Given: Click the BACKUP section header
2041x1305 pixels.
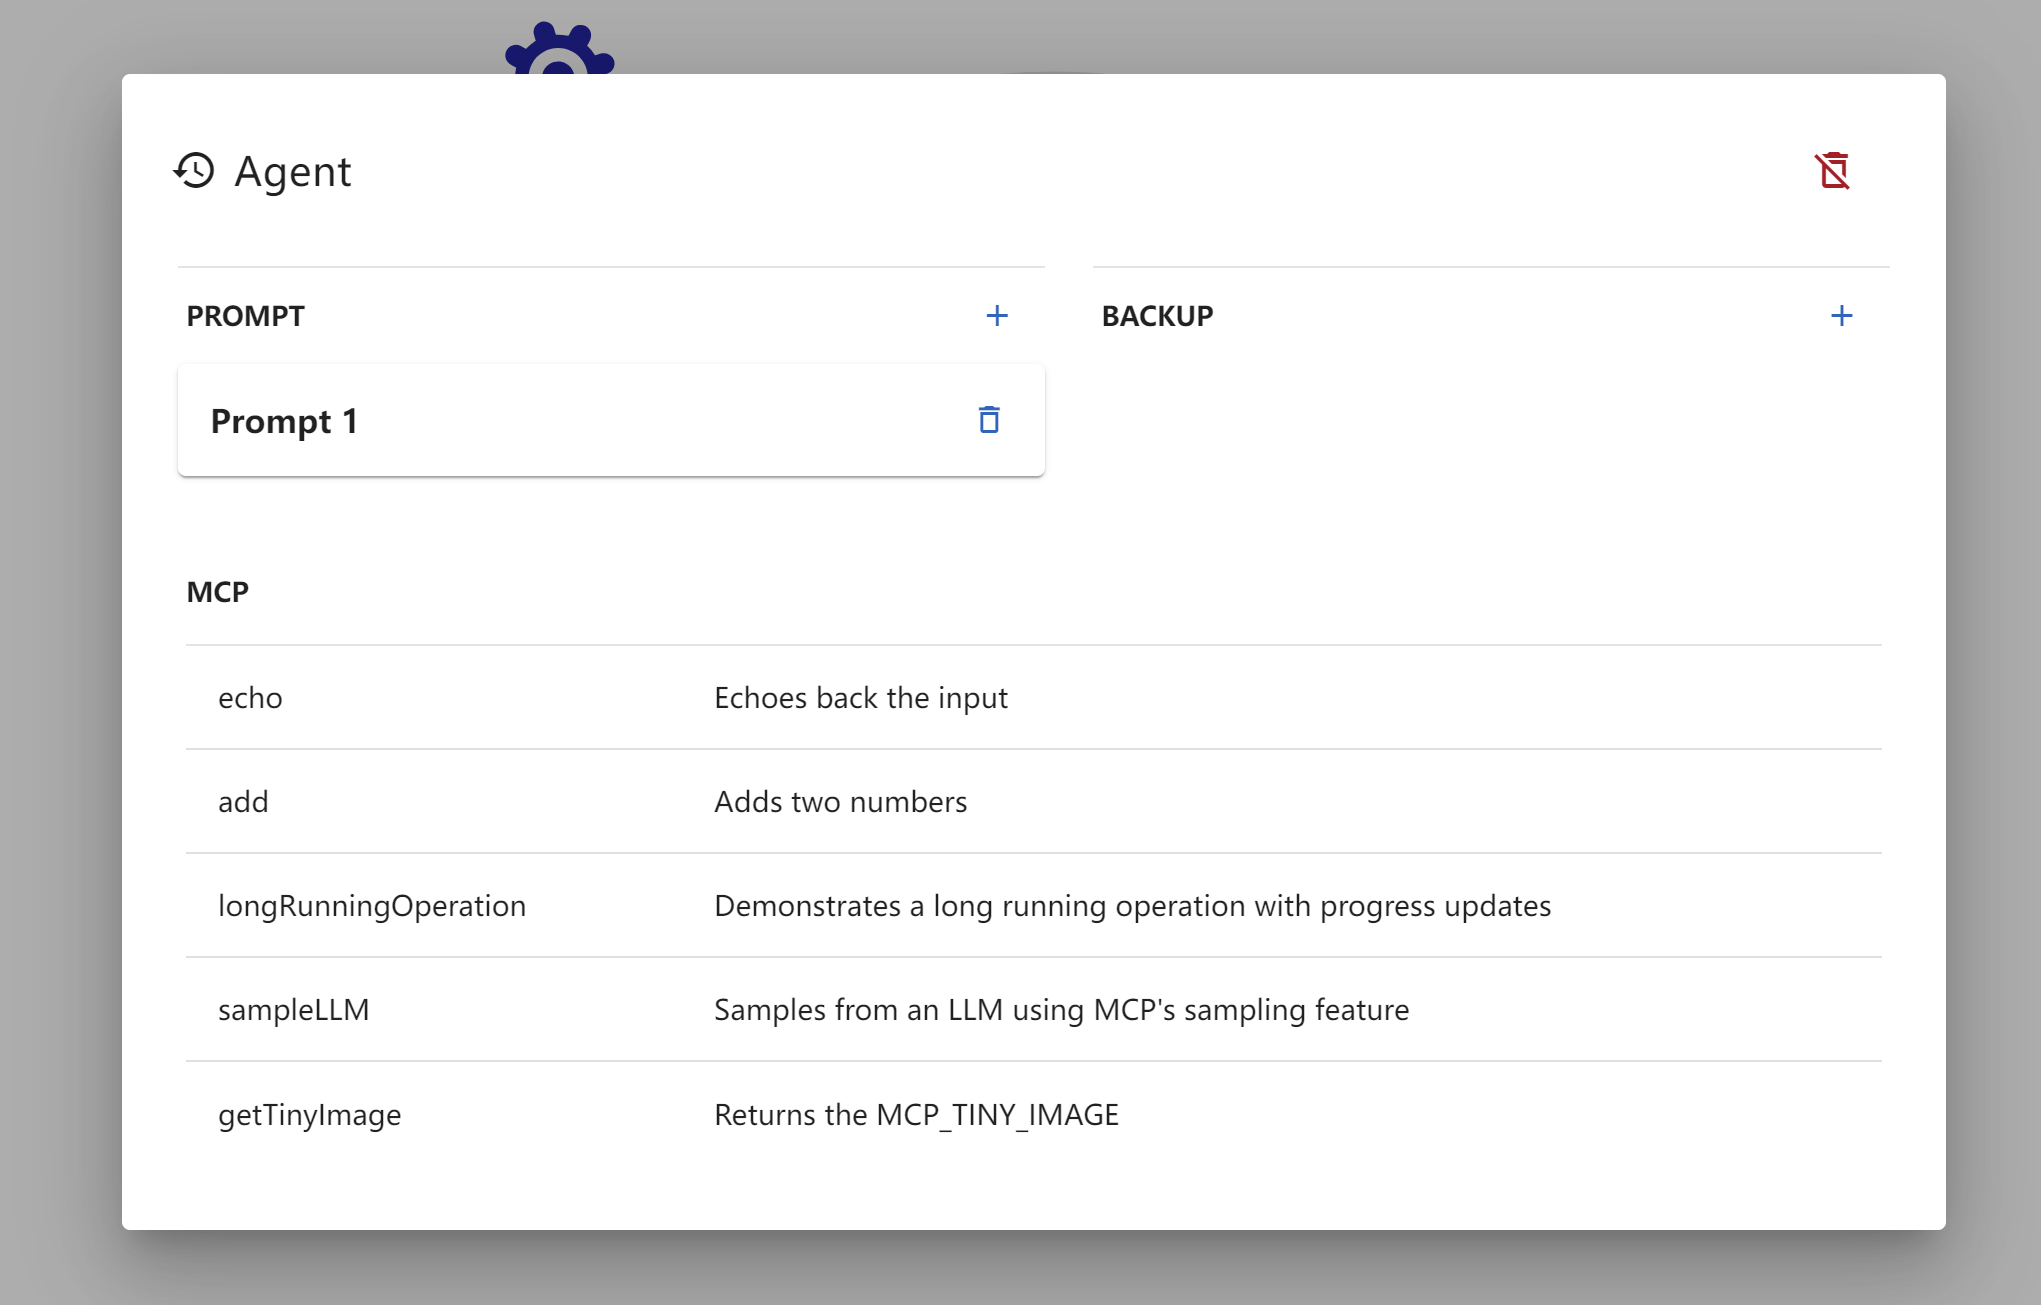Looking at the screenshot, I should click(1157, 316).
